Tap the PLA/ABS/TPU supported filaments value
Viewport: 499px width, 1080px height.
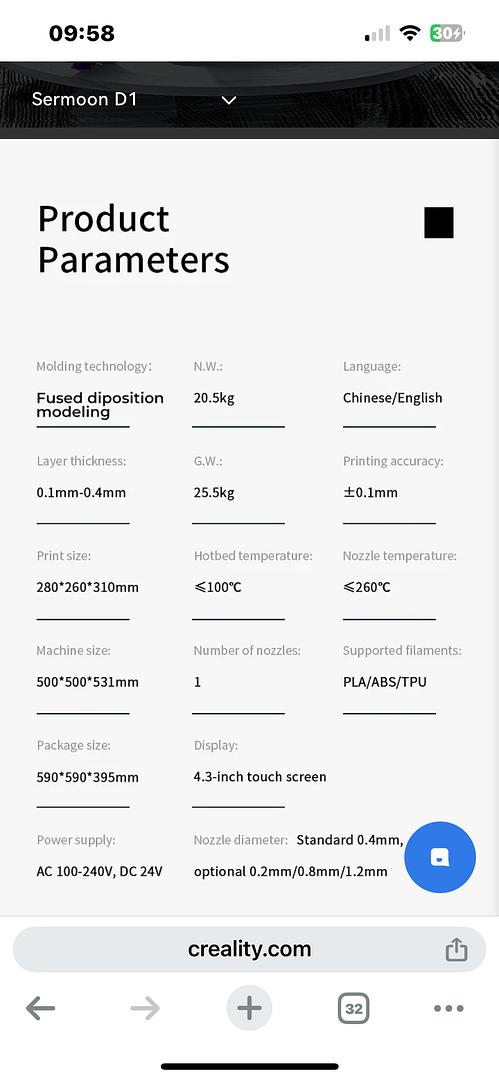tap(385, 683)
